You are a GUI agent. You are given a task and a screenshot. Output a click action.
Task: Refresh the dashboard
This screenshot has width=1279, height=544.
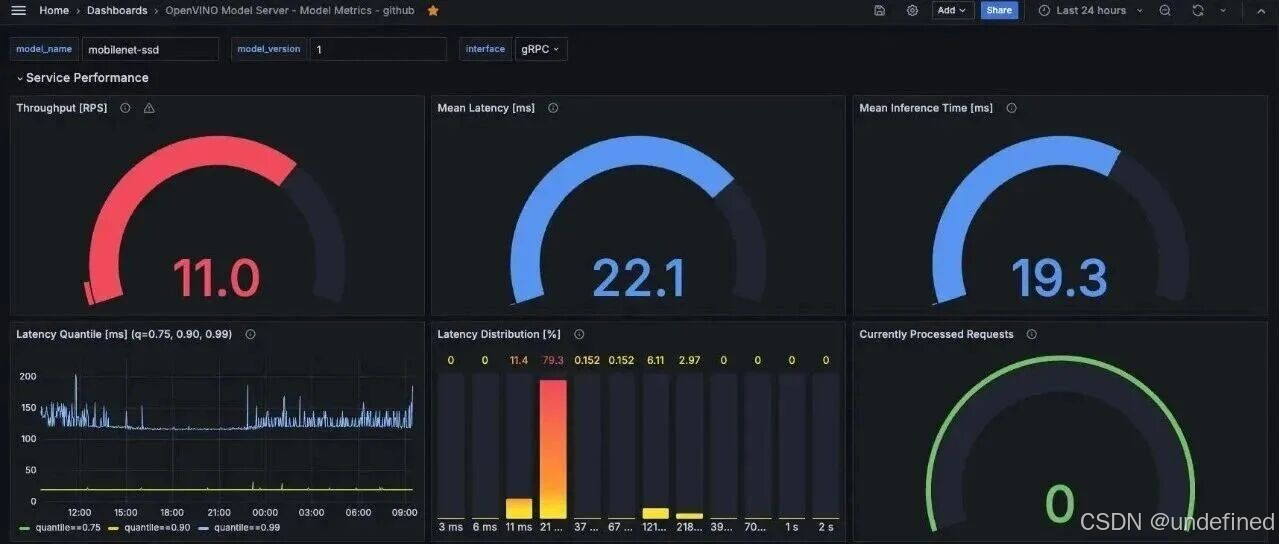[1198, 10]
